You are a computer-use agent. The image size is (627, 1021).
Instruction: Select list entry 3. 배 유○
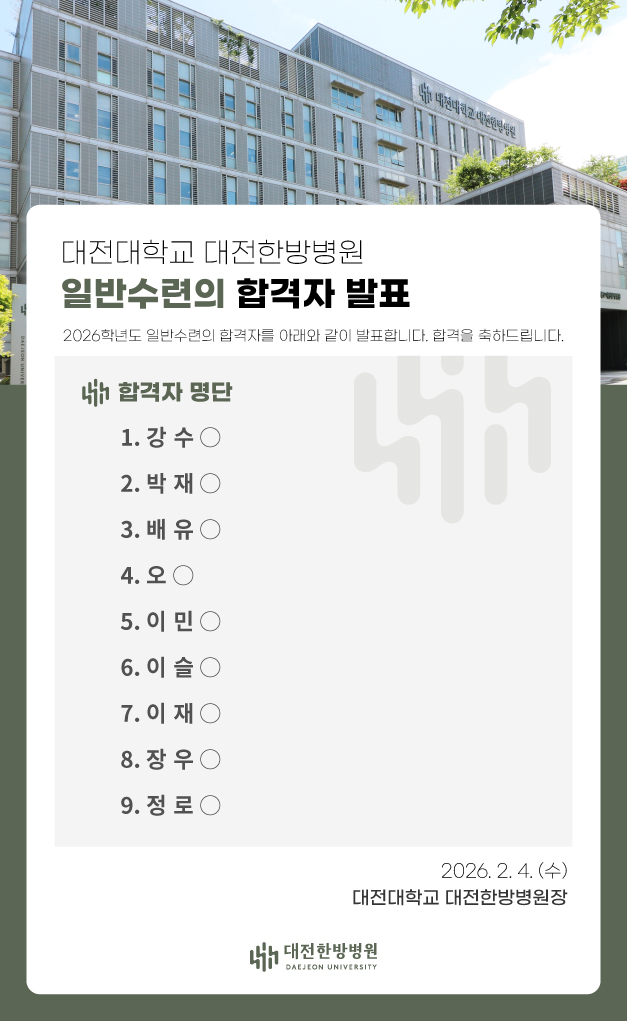[170, 530]
